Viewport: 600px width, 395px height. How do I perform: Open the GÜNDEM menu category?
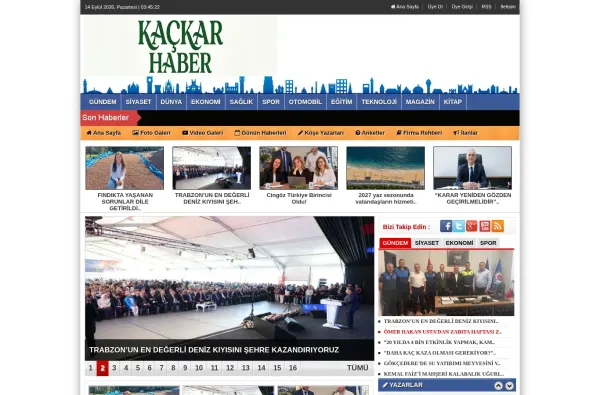(103, 102)
